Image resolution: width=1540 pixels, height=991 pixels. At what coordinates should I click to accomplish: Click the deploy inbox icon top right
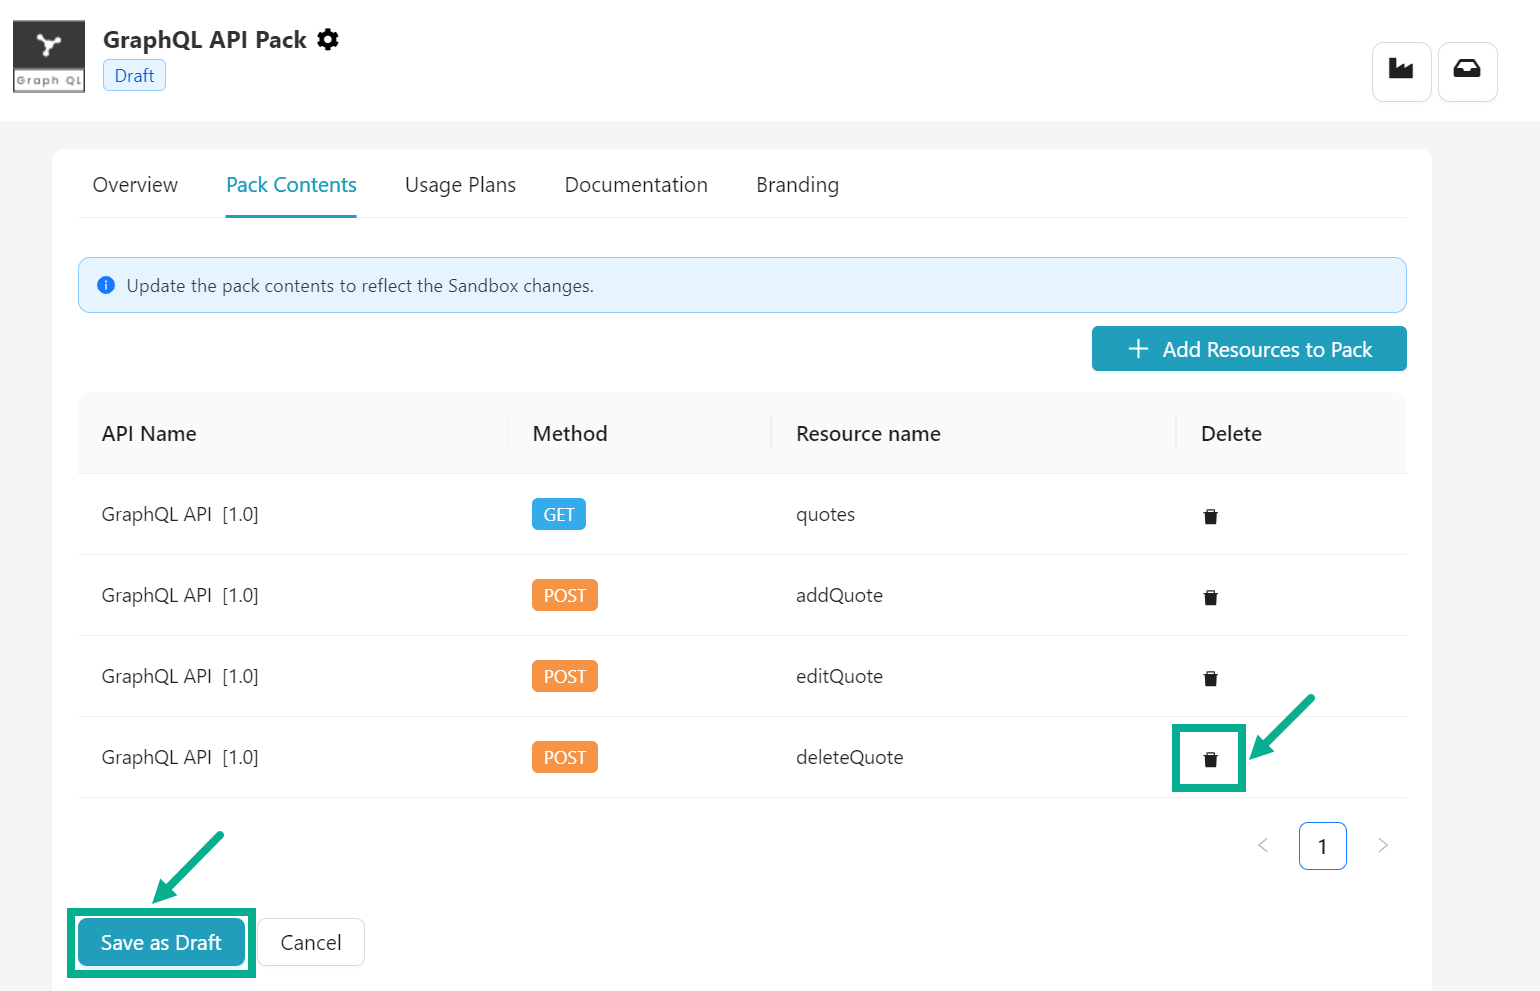tap(1467, 71)
